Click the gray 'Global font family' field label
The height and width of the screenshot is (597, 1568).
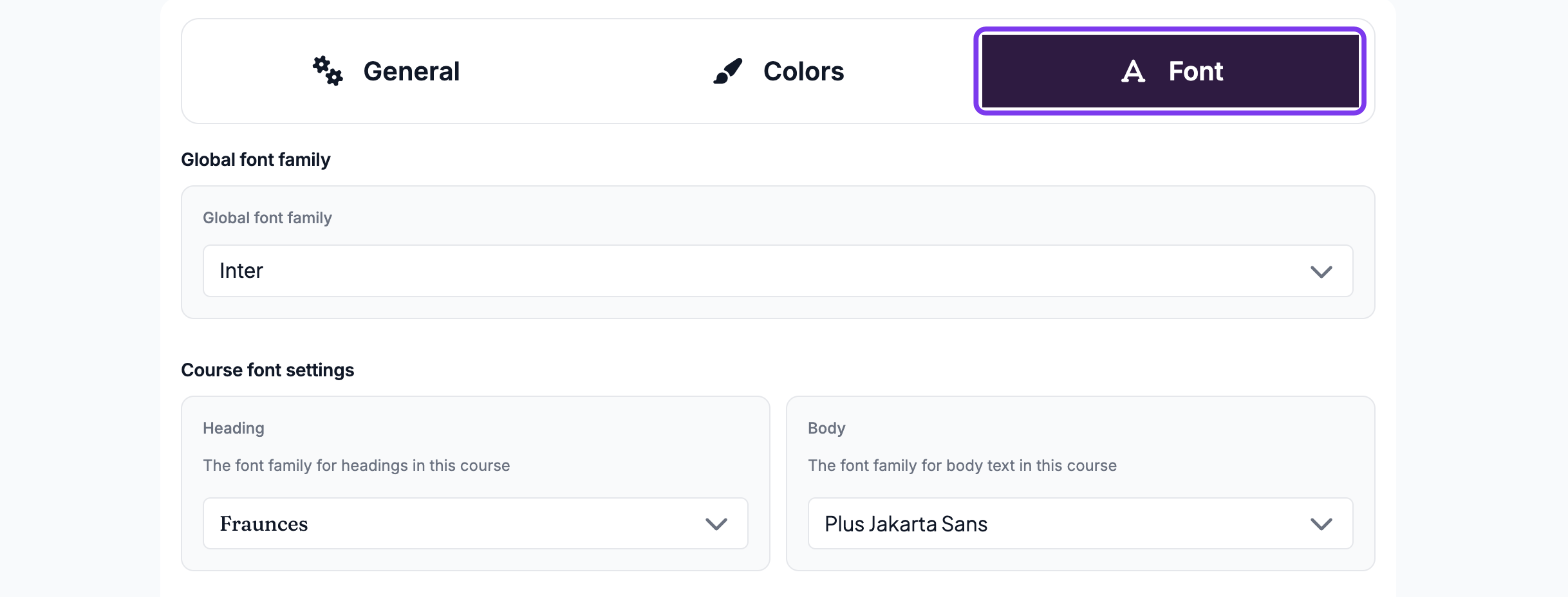point(267,218)
